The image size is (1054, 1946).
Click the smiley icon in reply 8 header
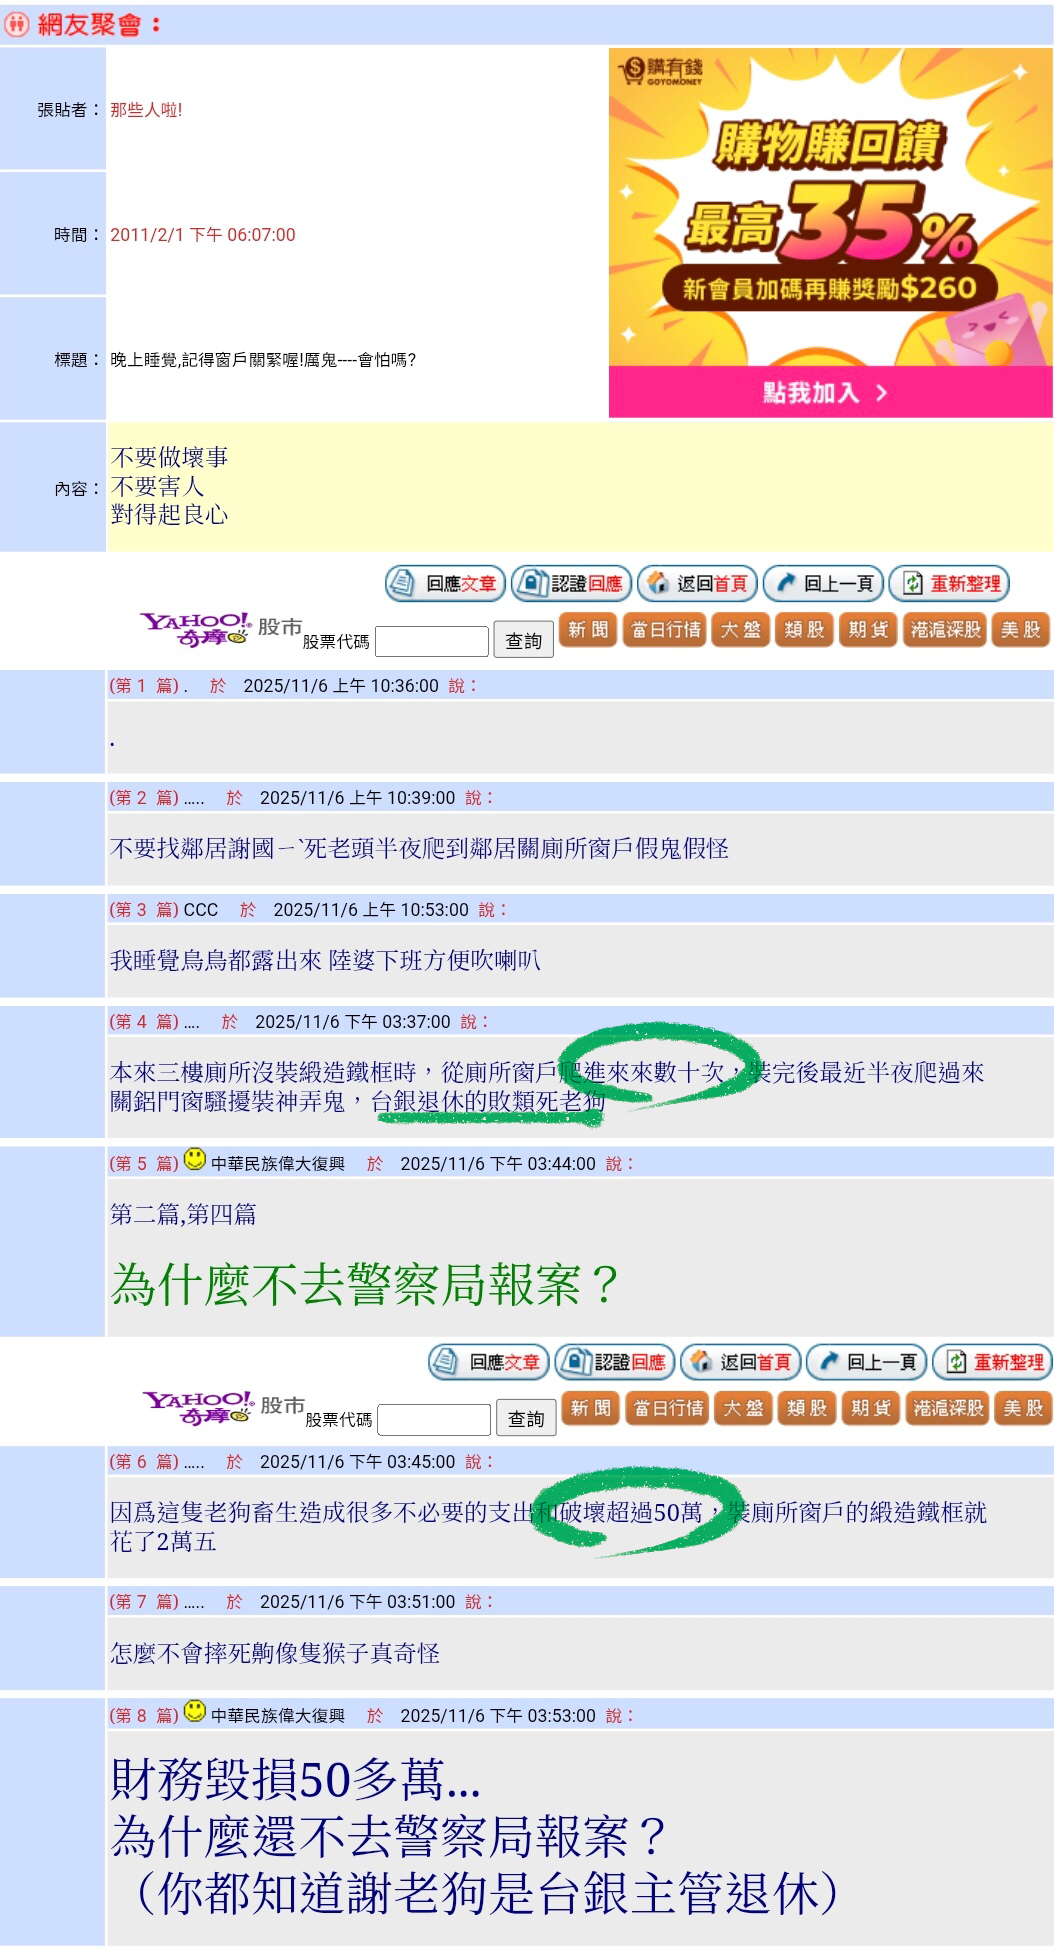(x=195, y=1712)
